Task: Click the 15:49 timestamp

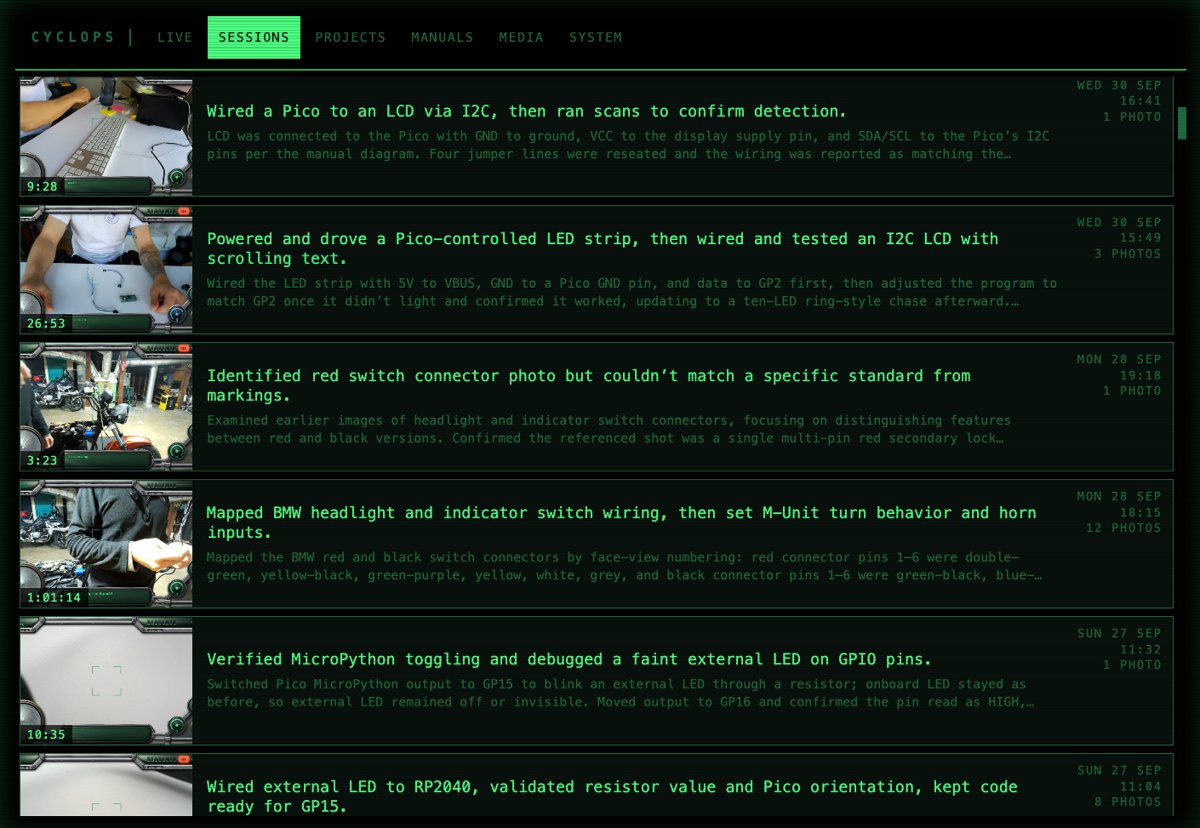Action: point(1141,238)
